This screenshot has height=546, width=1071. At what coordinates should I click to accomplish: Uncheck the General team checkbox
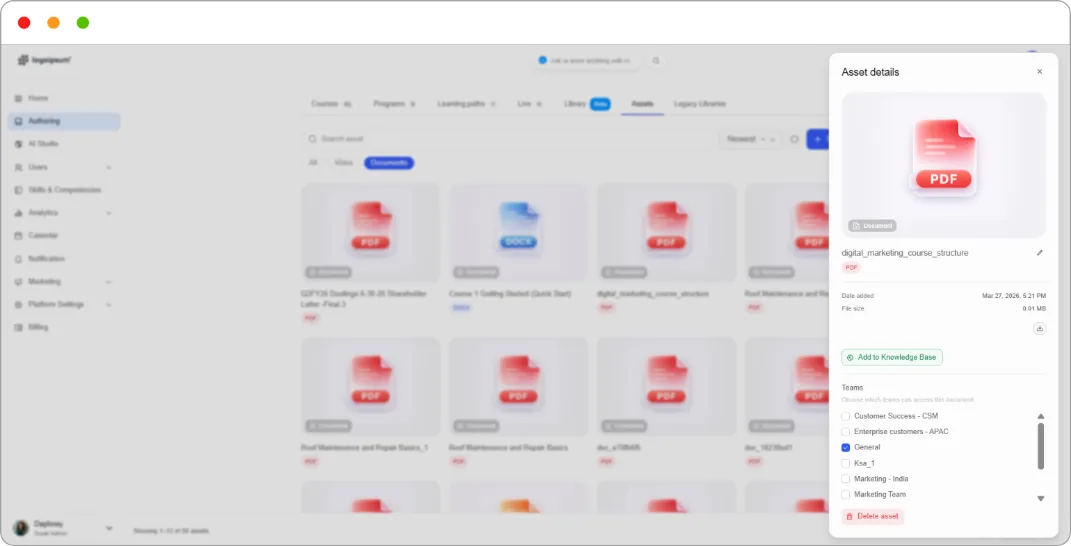pyautogui.click(x=846, y=448)
